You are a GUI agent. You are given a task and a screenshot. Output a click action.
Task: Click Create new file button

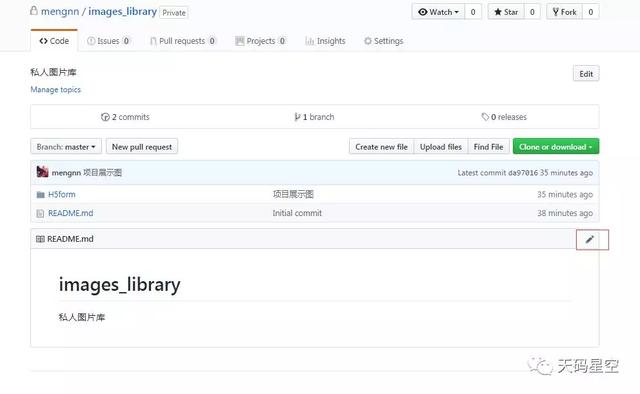click(382, 147)
